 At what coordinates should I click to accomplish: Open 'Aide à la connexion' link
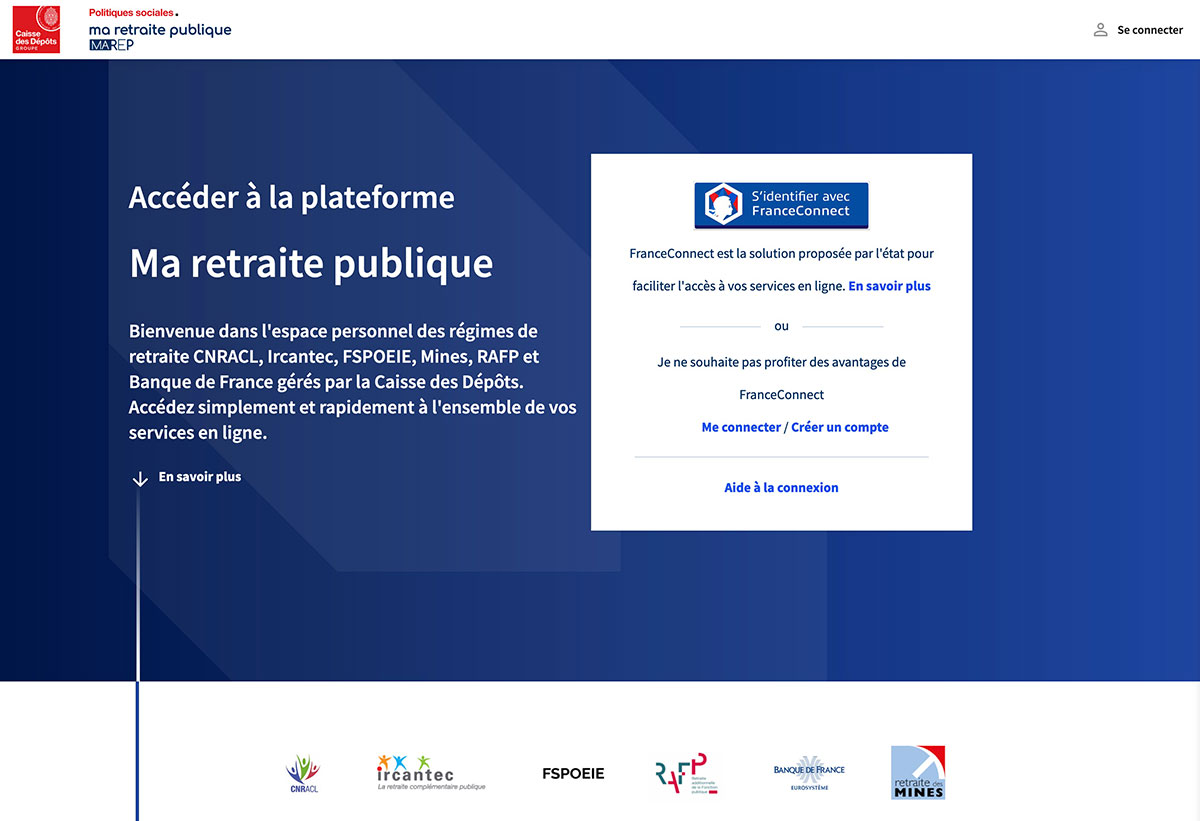coord(781,488)
